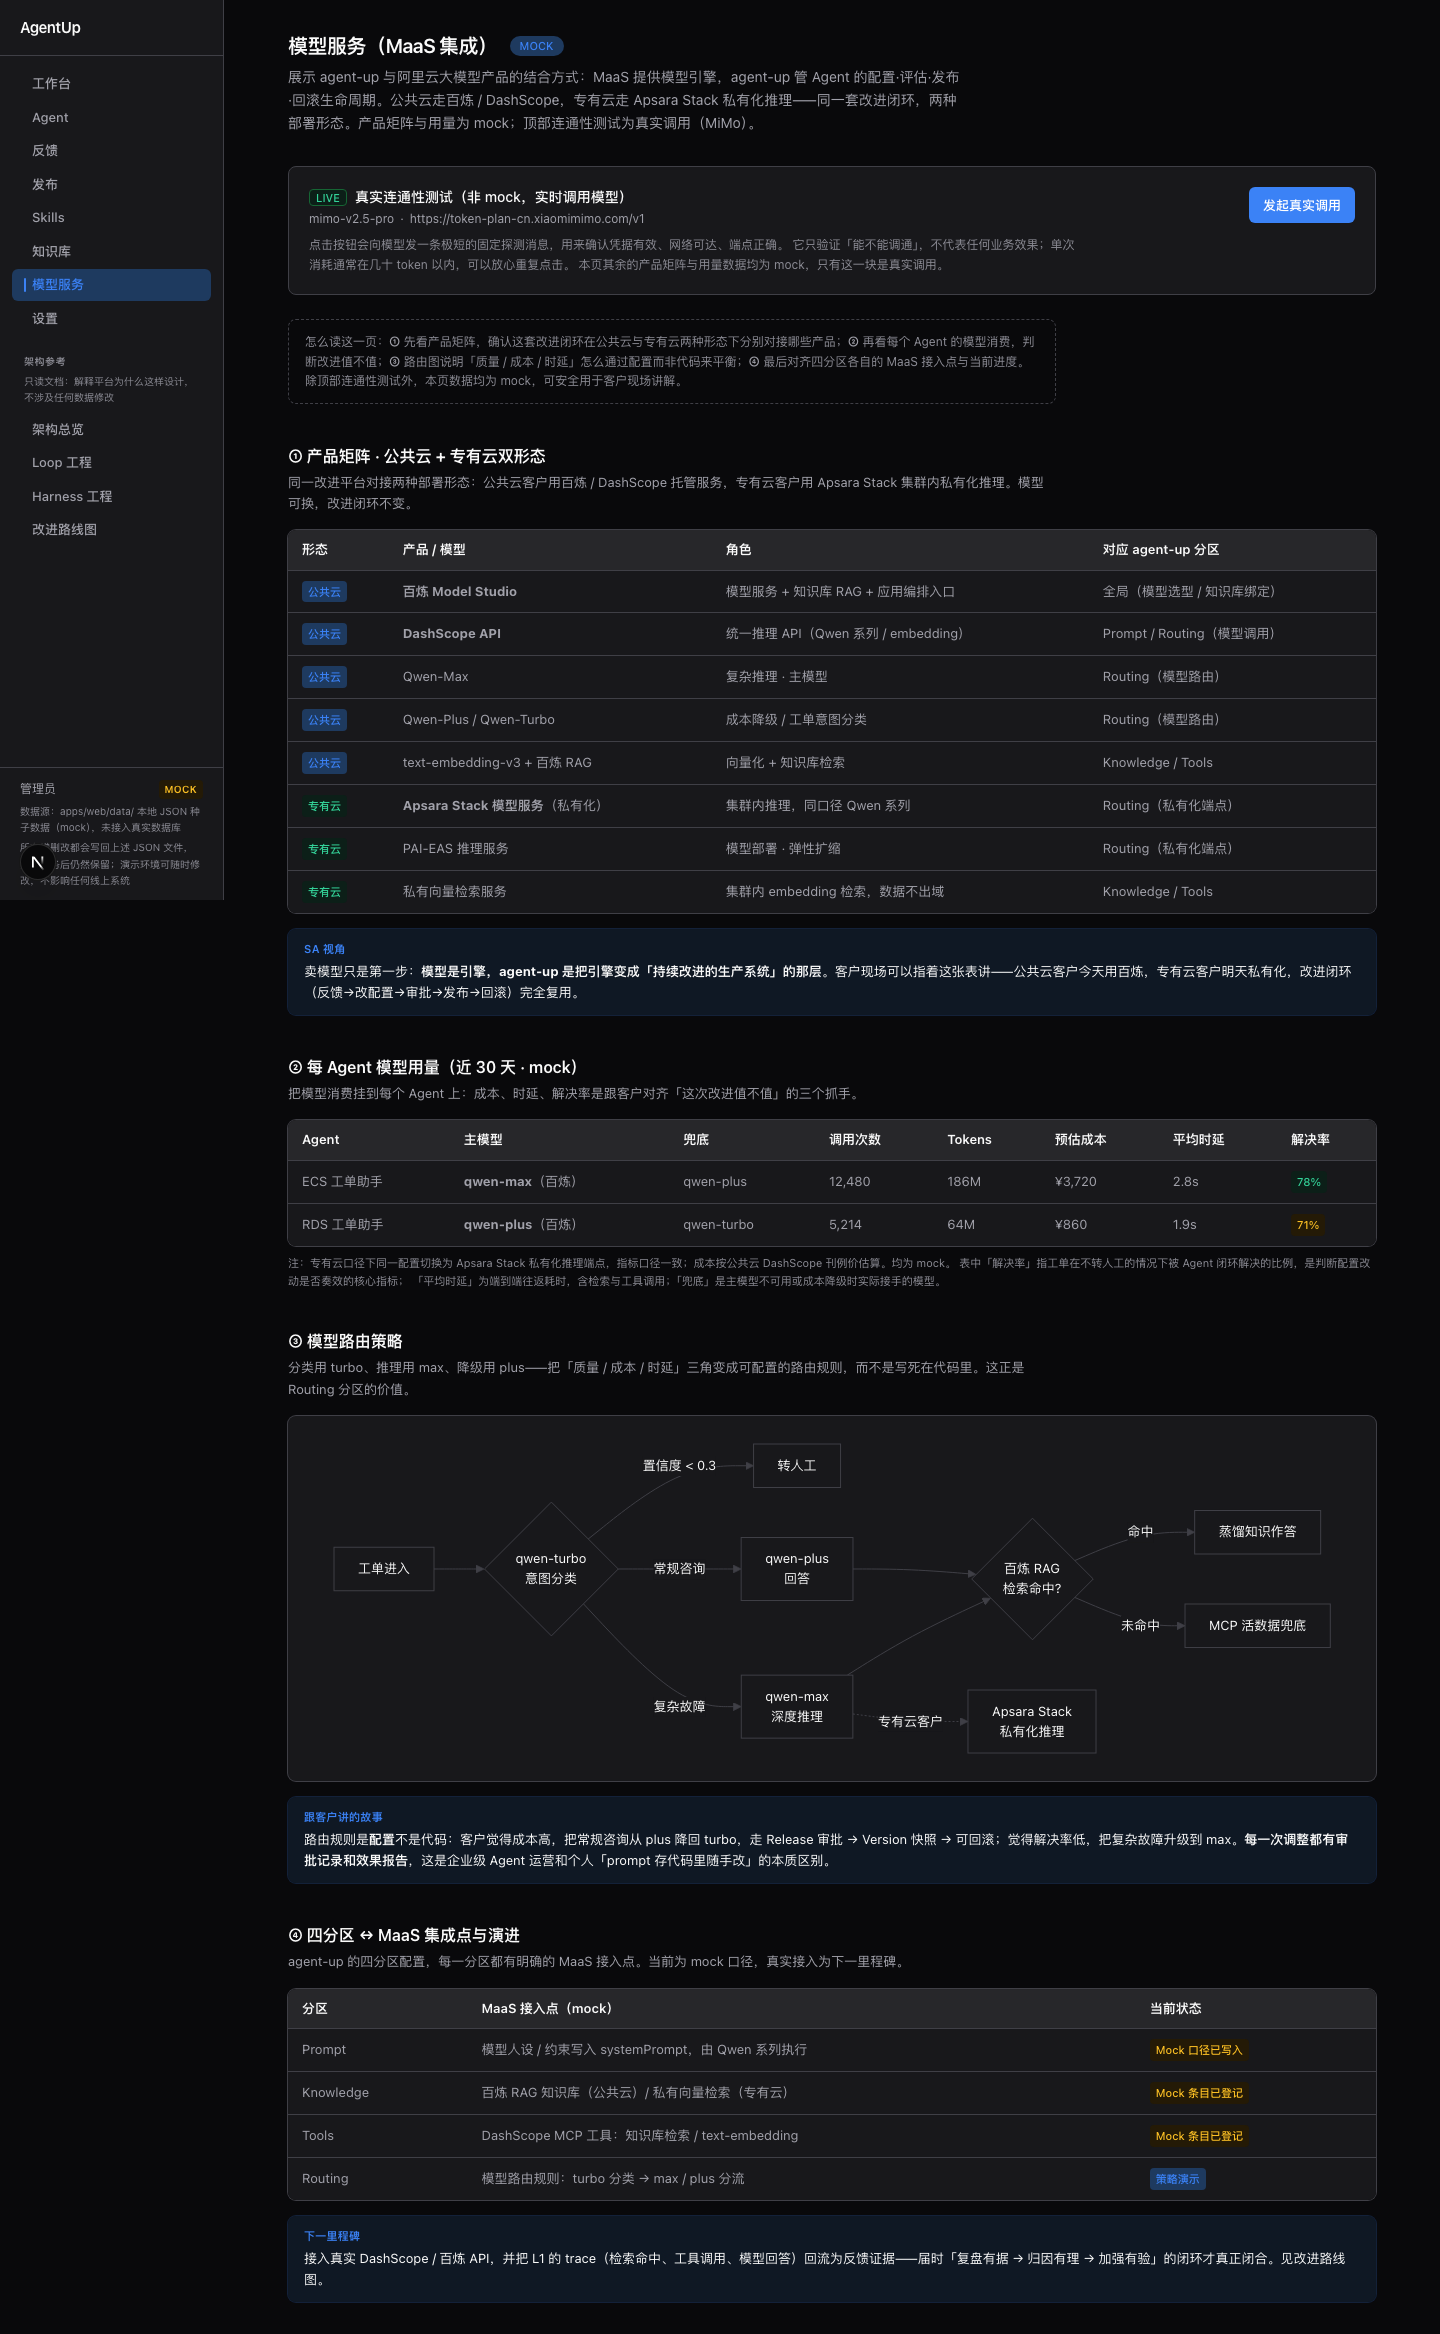Click the 百炼 RAG 检索命中 diamond node
The image size is (1440, 2334).
(x=1032, y=1579)
